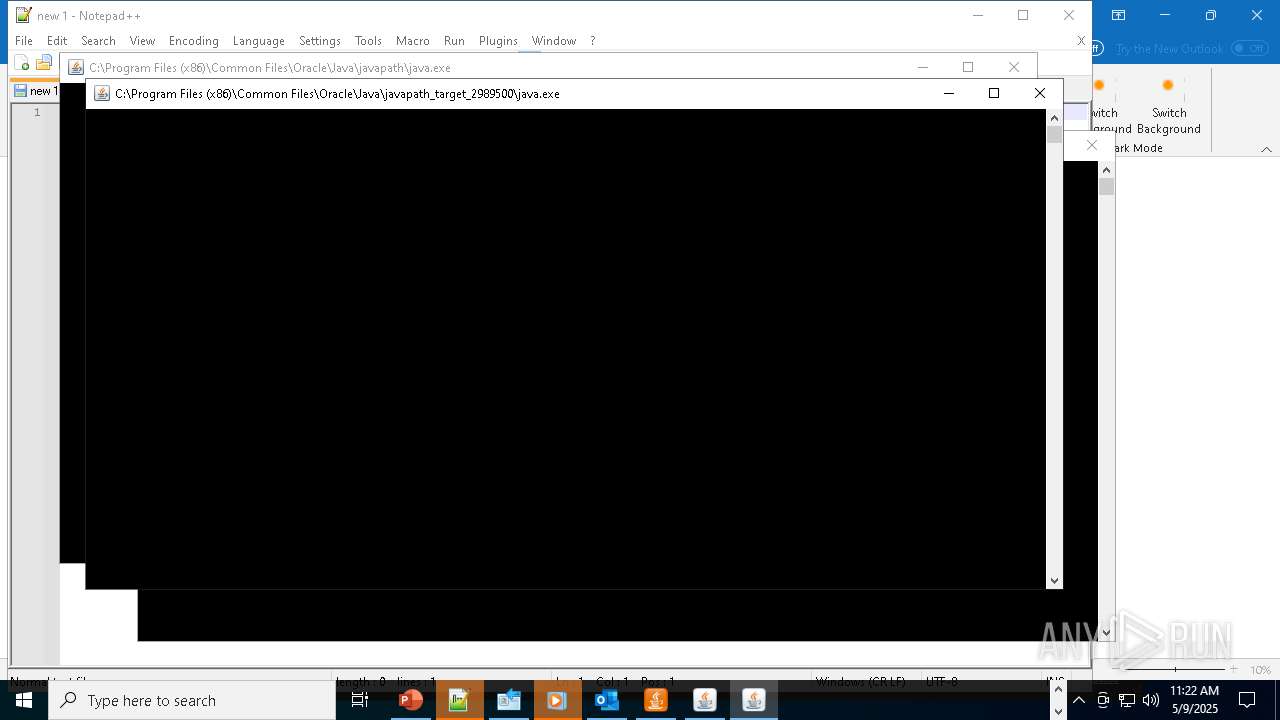This screenshot has height=720, width=1280.
Task: Click Java icon in front java.exe title bar
Action: pyautogui.click(x=102, y=94)
